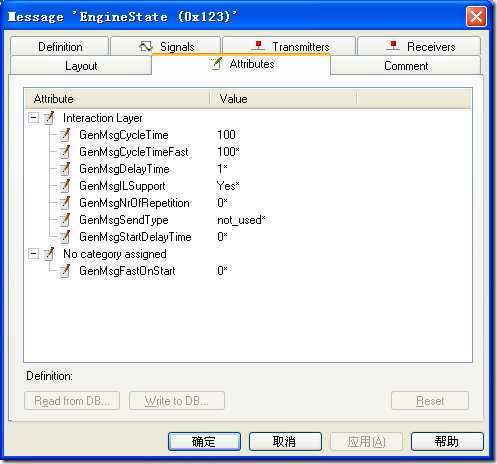Image resolution: width=497 pixels, height=464 pixels.
Task: Select the GenMsgCycleTimeFast row label
Action: [x=134, y=152]
